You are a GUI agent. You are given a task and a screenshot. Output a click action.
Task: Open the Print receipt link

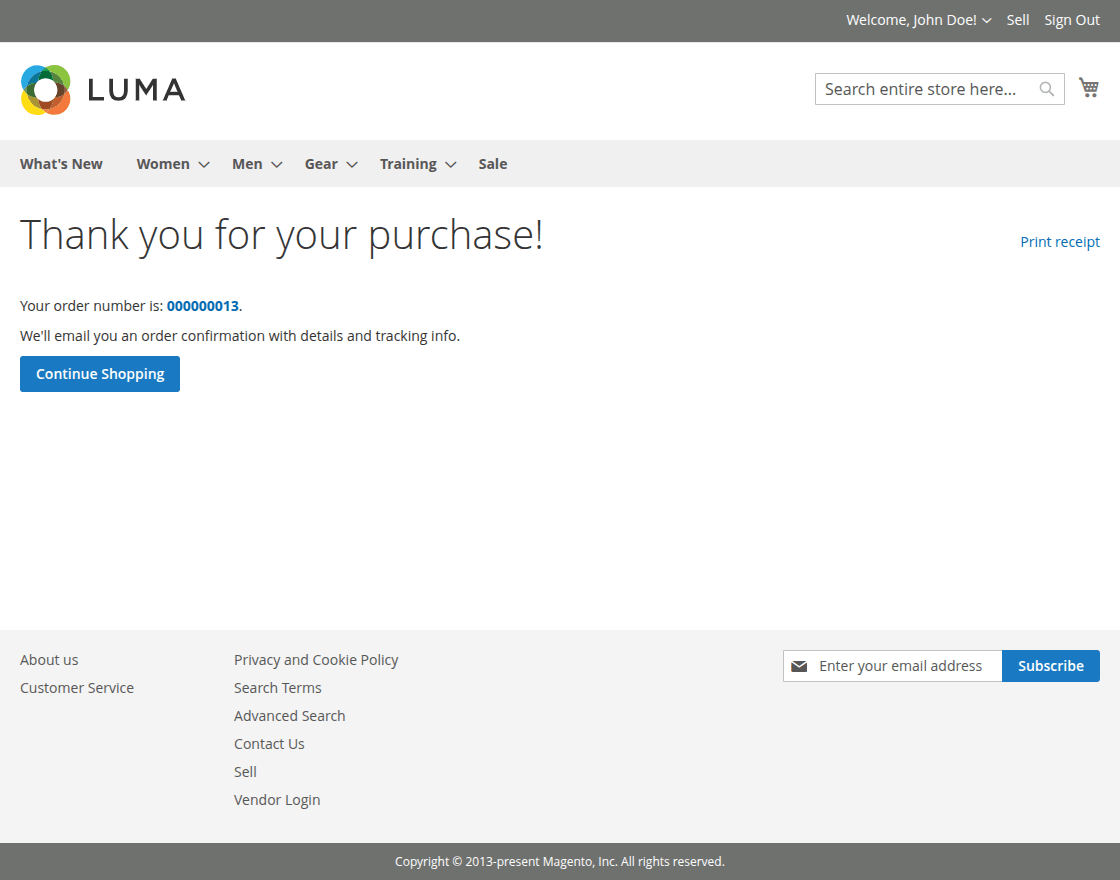[x=1059, y=241]
